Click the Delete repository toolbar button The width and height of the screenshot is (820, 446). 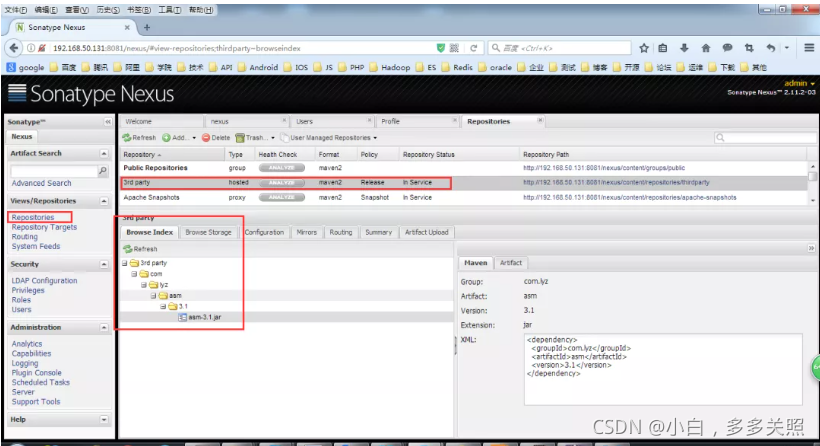coord(216,138)
